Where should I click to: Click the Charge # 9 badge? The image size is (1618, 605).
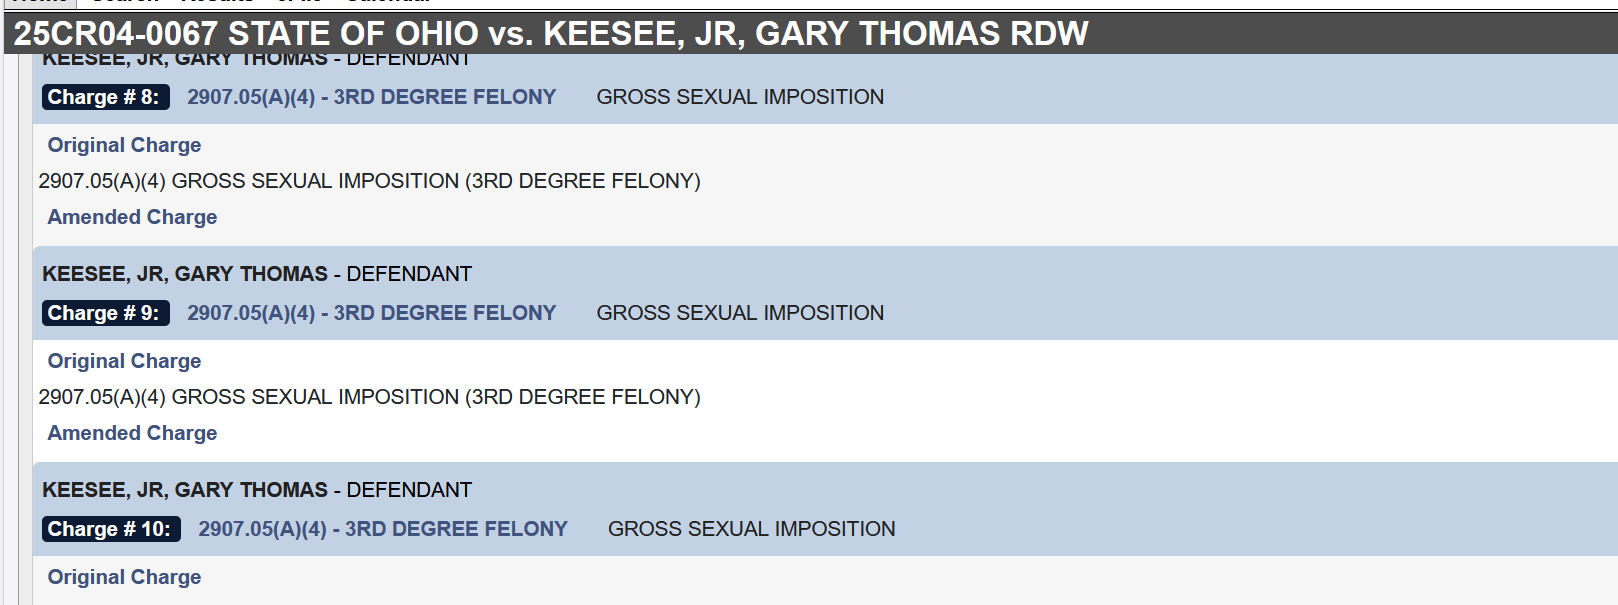106,313
